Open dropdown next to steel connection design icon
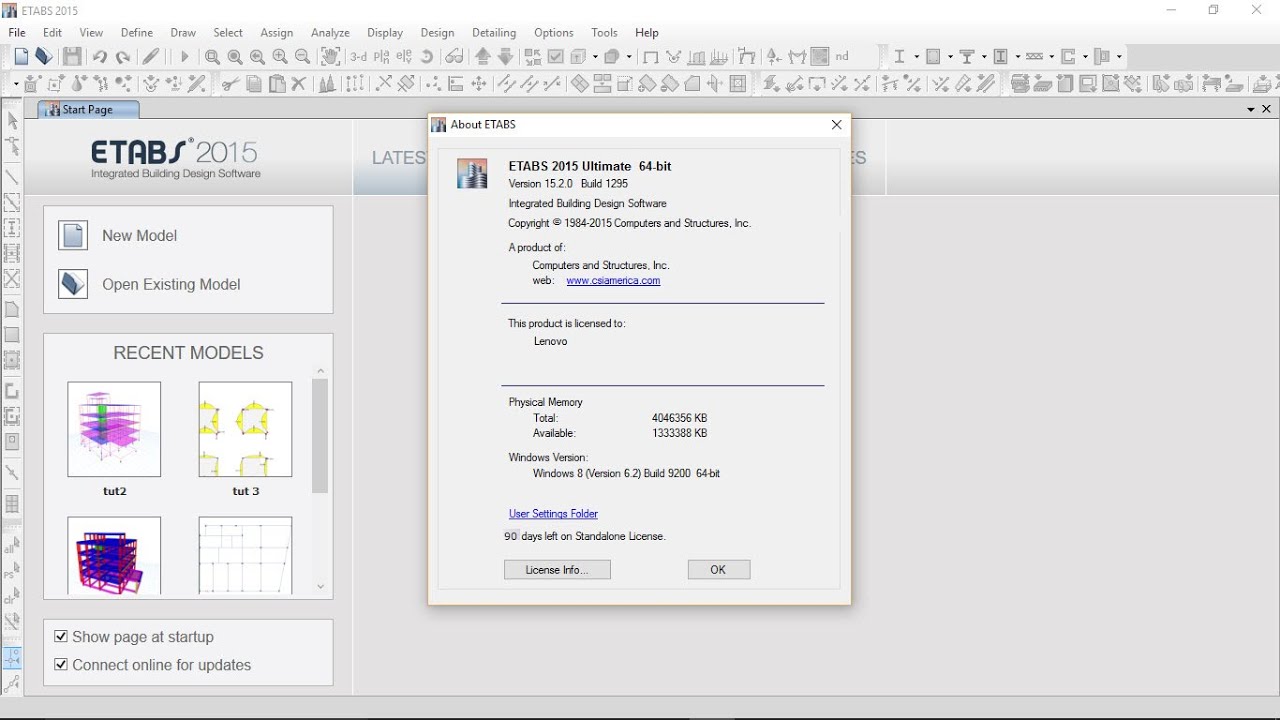The image size is (1280, 720). click(x=1119, y=57)
